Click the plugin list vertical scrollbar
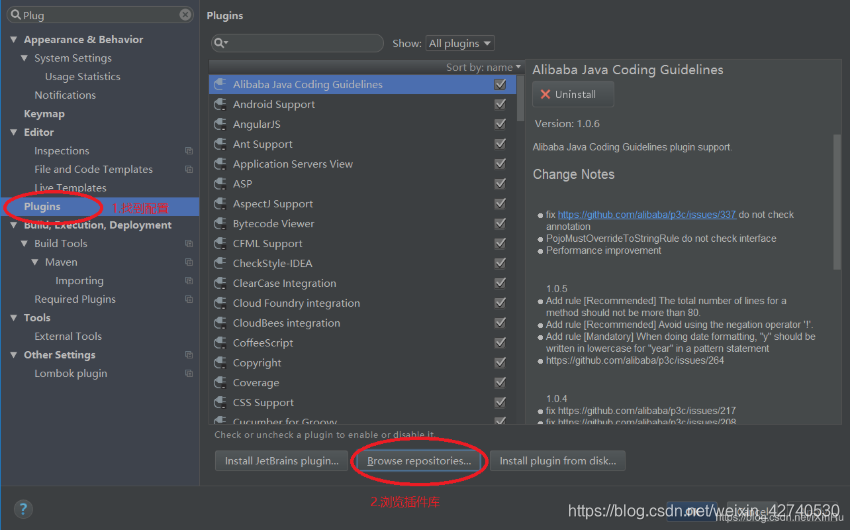Image resolution: width=850 pixels, height=530 pixels. click(520, 98)
